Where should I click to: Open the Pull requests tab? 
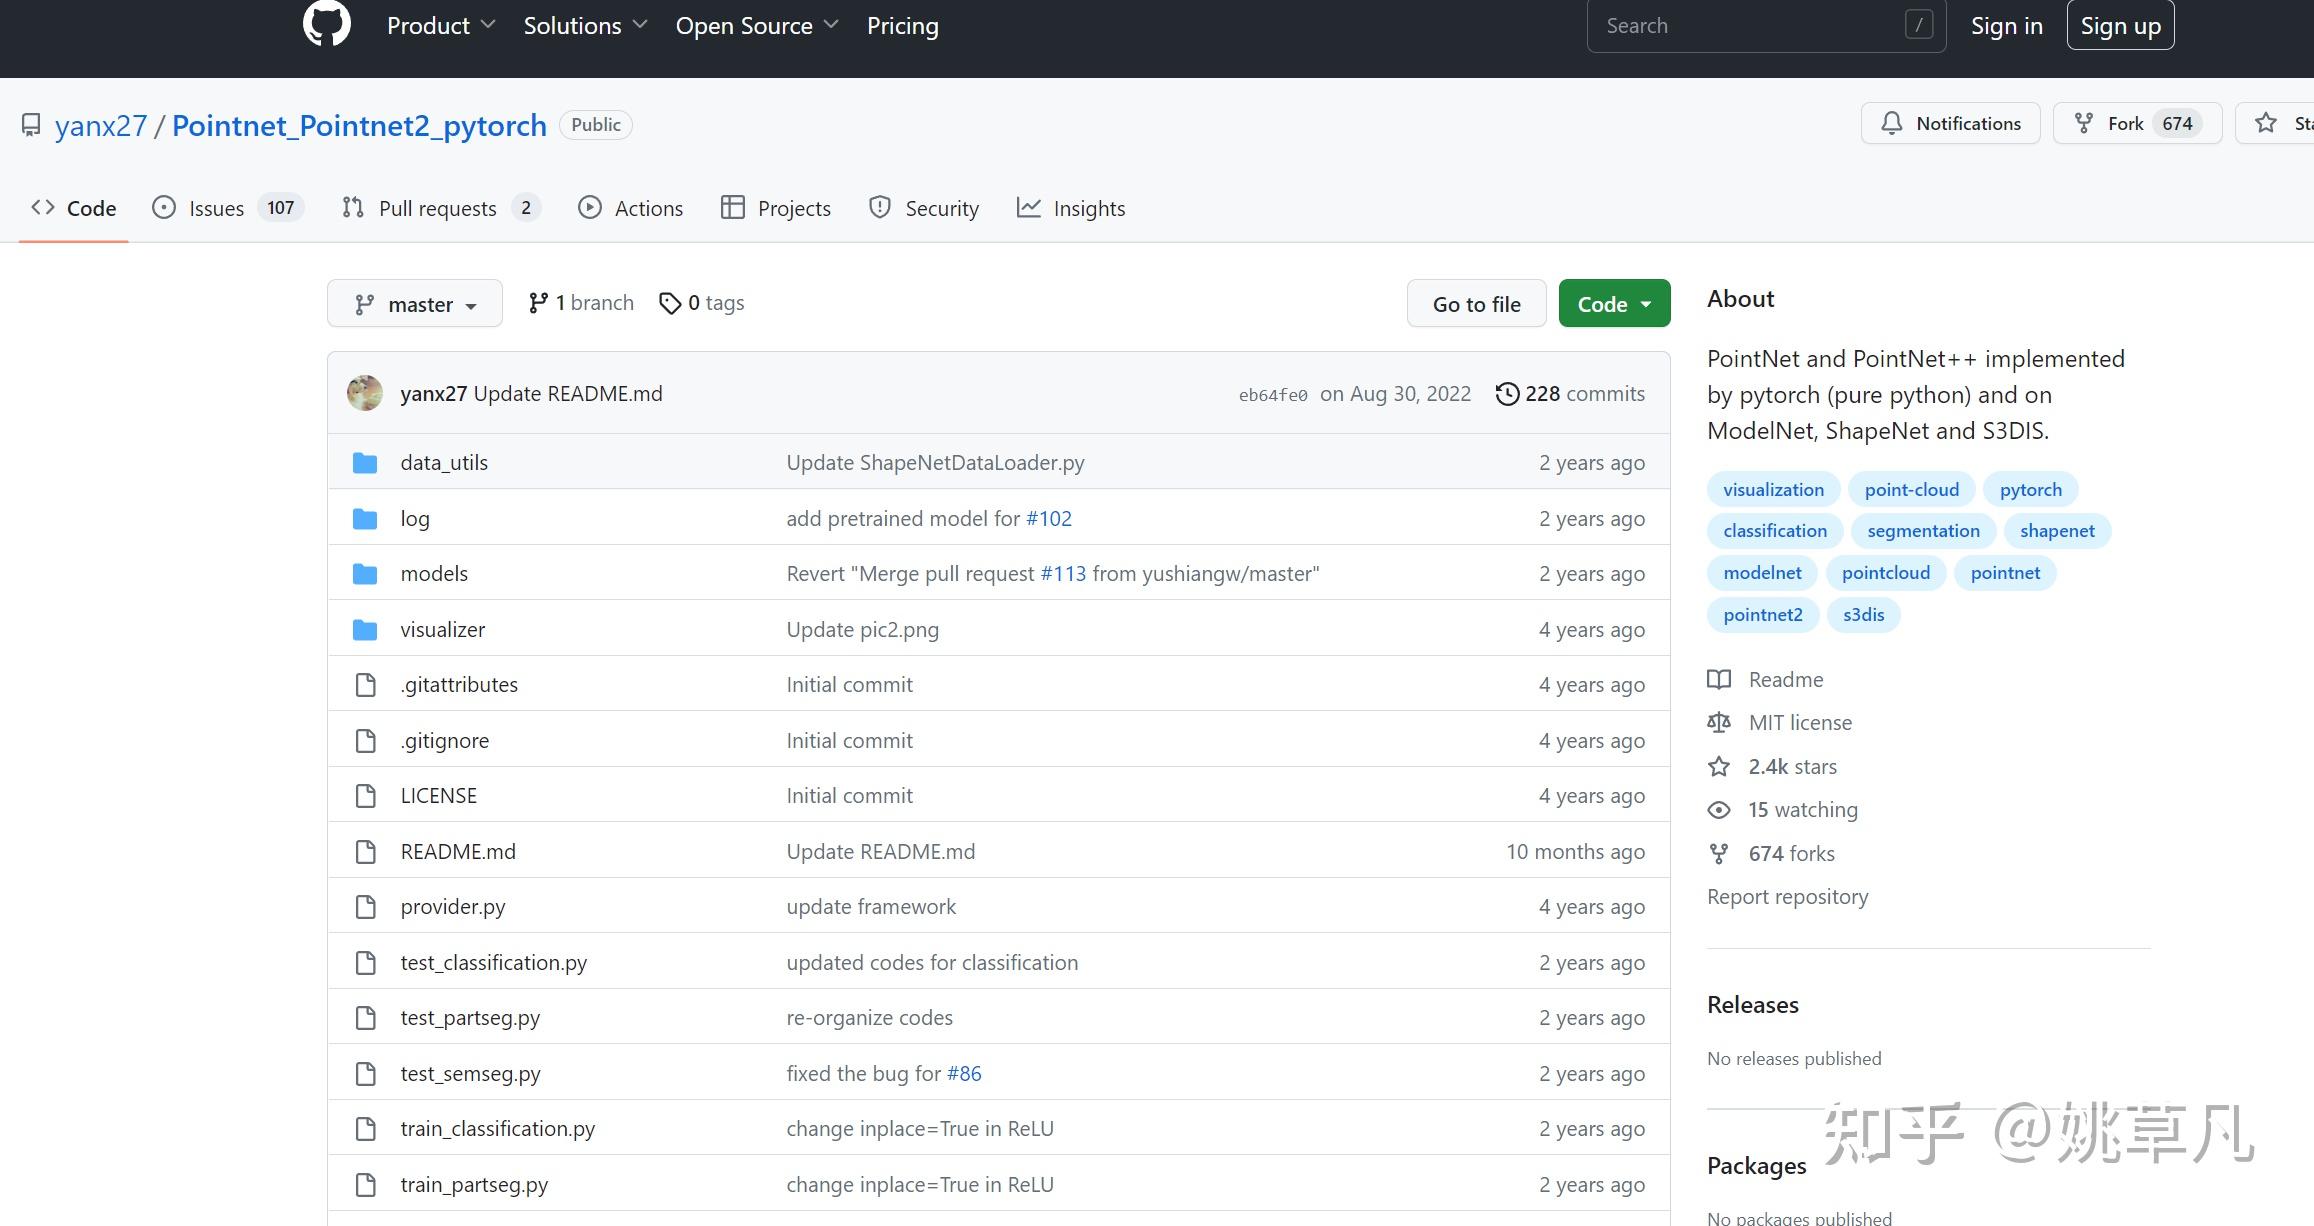pos(441,208)
